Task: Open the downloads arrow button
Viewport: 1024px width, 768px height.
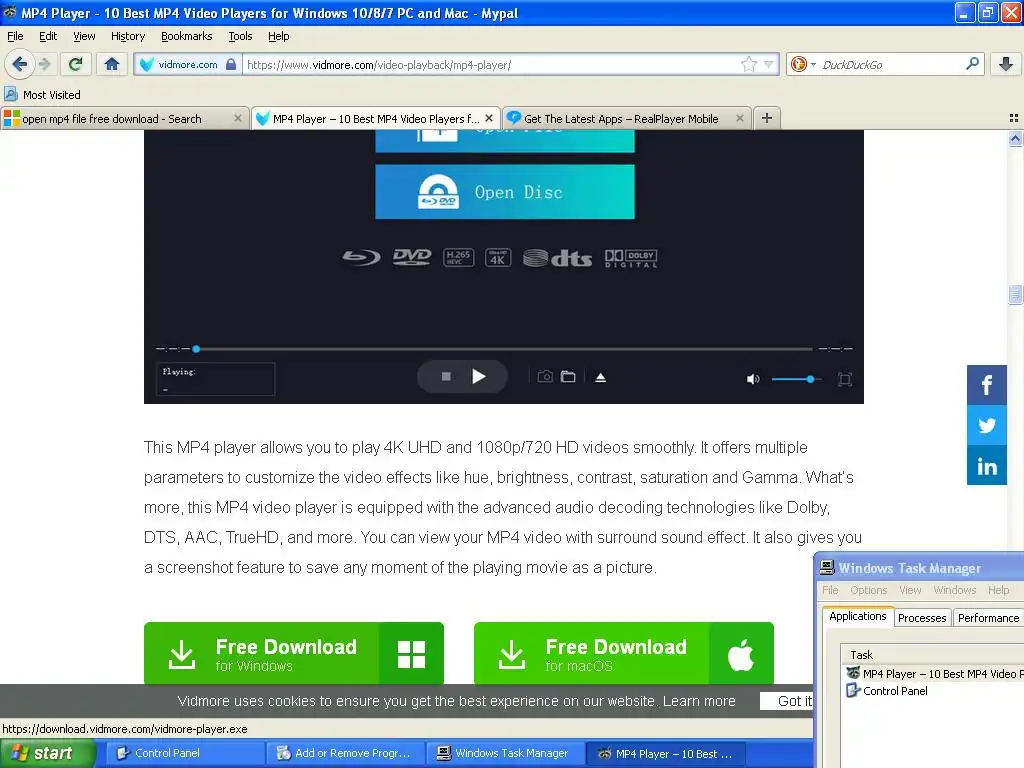Action: (1006, 64)
